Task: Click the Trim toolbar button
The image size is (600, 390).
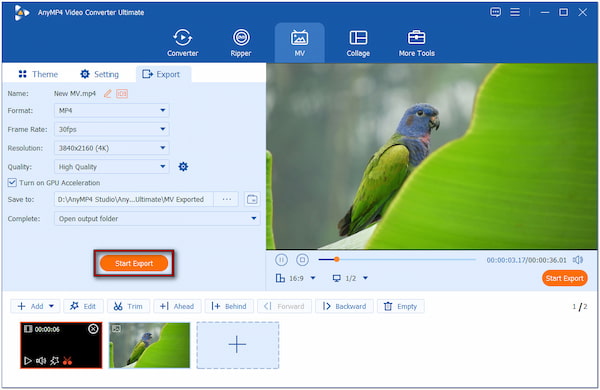Action: [128, 306]
